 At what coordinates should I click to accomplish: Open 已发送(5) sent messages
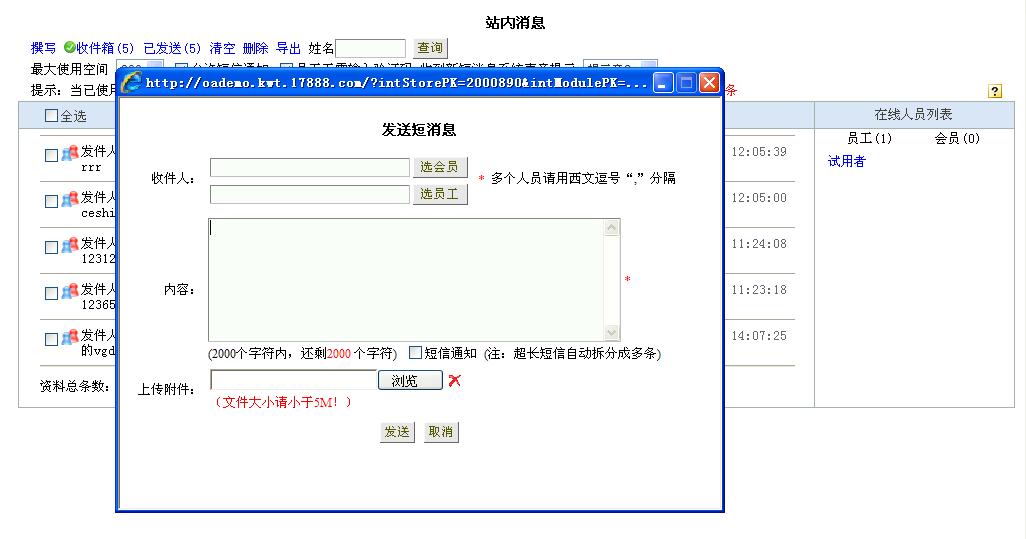[x=171, y=48]
